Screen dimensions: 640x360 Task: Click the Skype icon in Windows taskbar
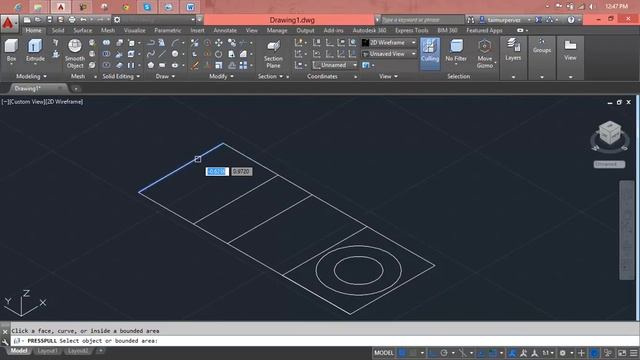pyautogui.click(x=147, y=7)
